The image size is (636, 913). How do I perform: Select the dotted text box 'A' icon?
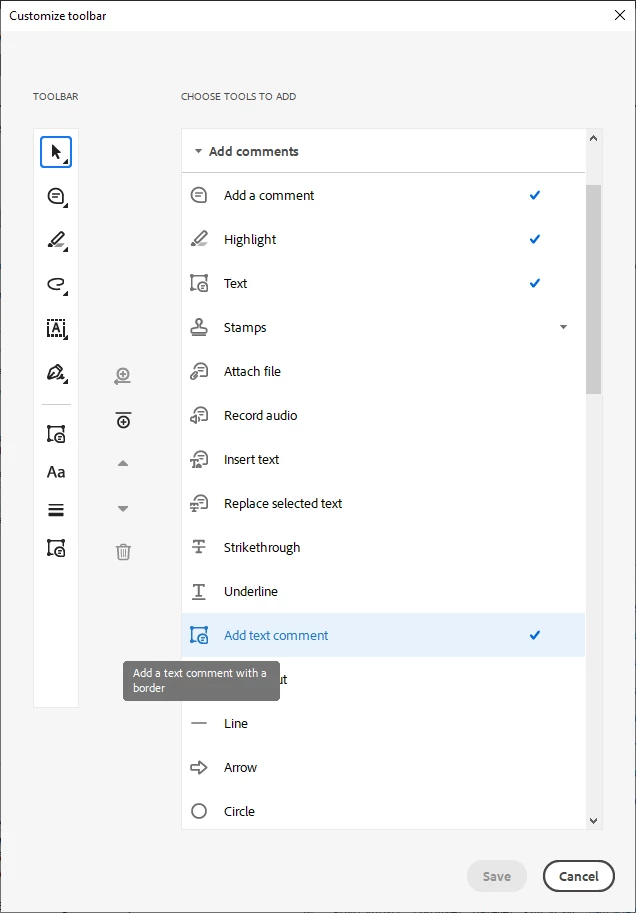[x=56, y=328]
